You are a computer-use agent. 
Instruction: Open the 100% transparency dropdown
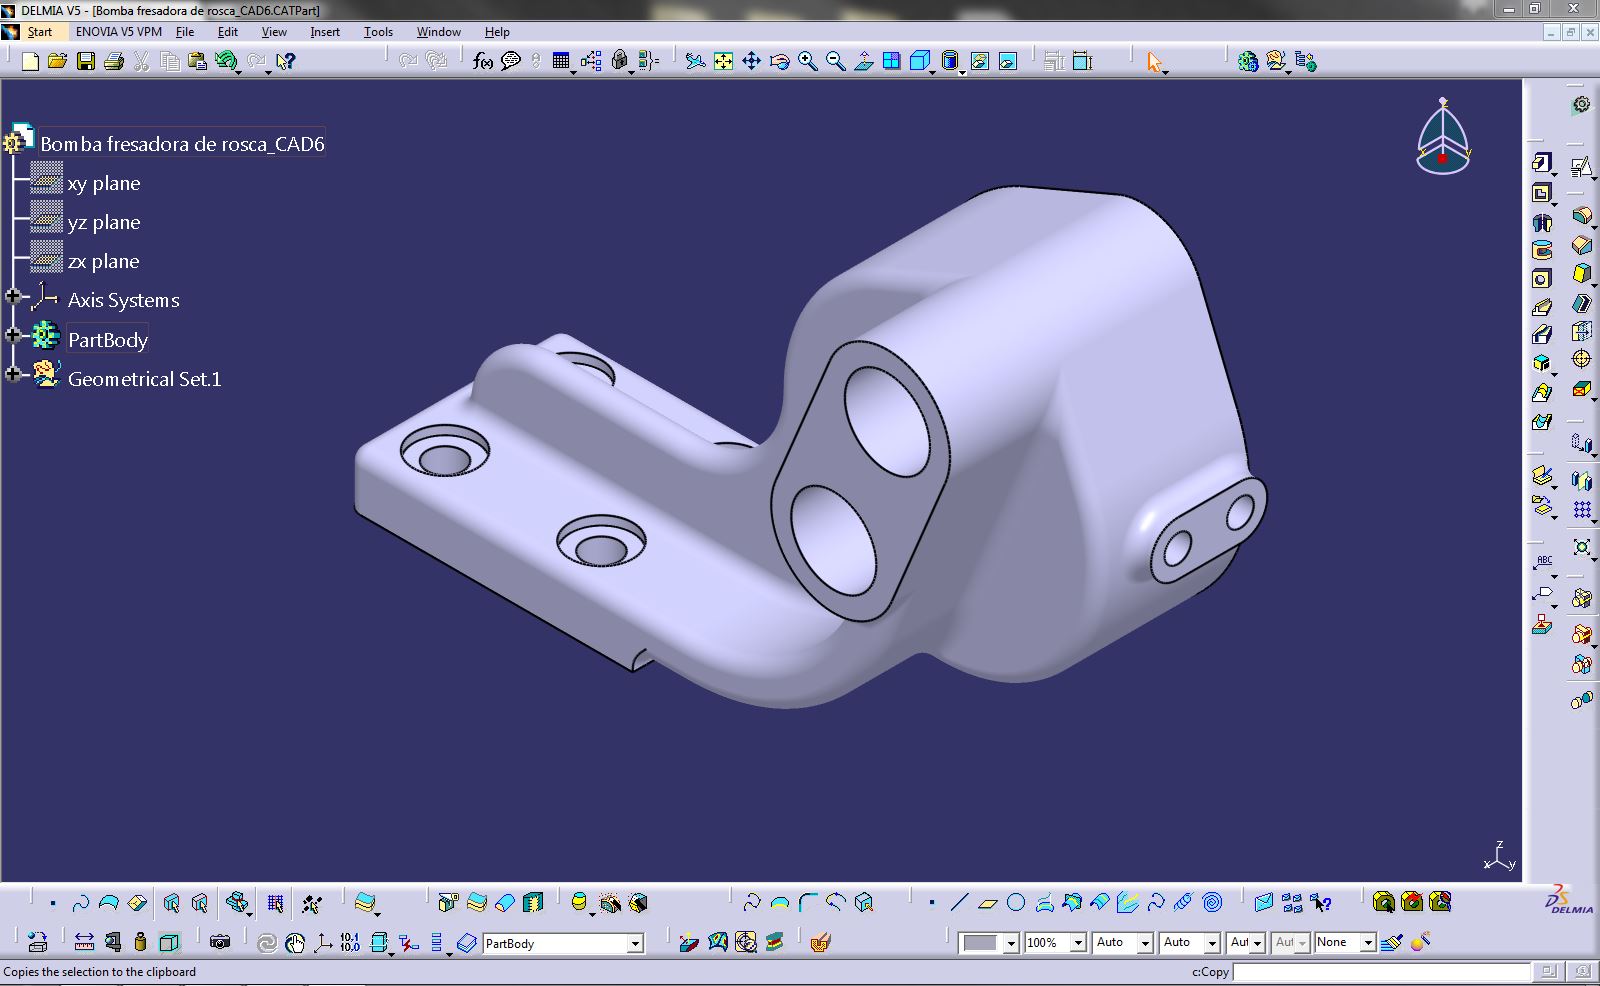coord(1078,943)
